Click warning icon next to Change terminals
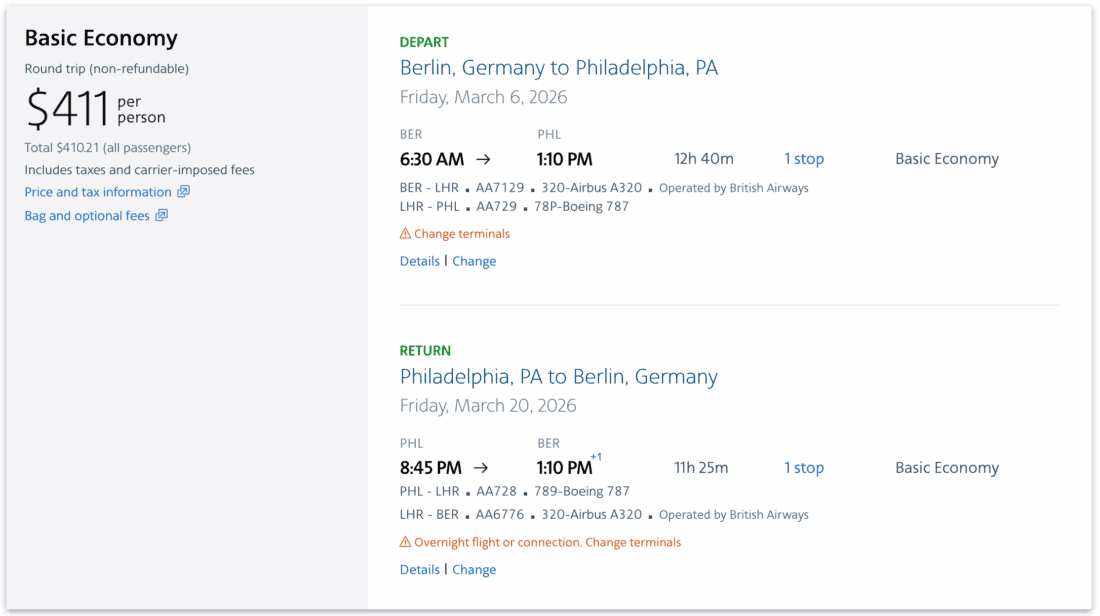1100x616 pixels. pos(405,234)
